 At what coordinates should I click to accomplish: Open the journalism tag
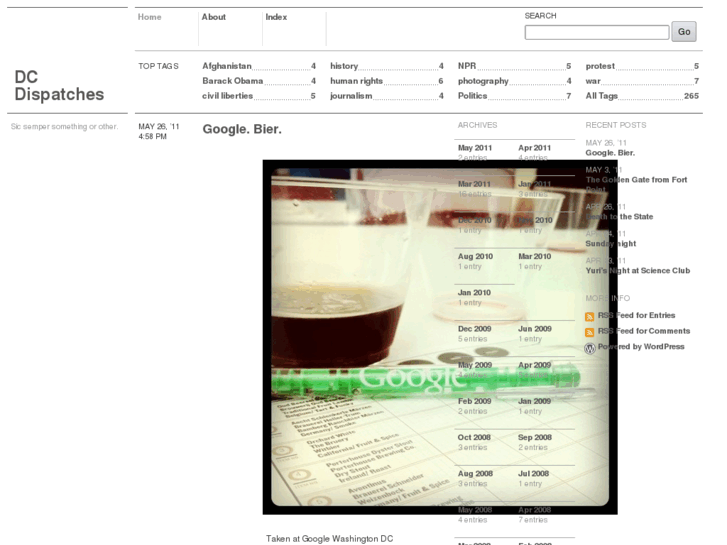(x=351, y=96)
